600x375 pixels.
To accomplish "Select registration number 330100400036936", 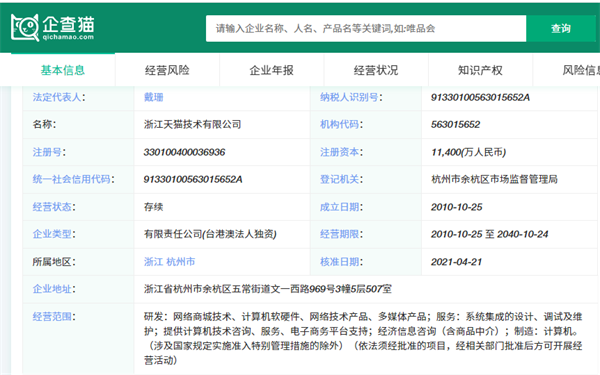I will click(x=184, y=152).
